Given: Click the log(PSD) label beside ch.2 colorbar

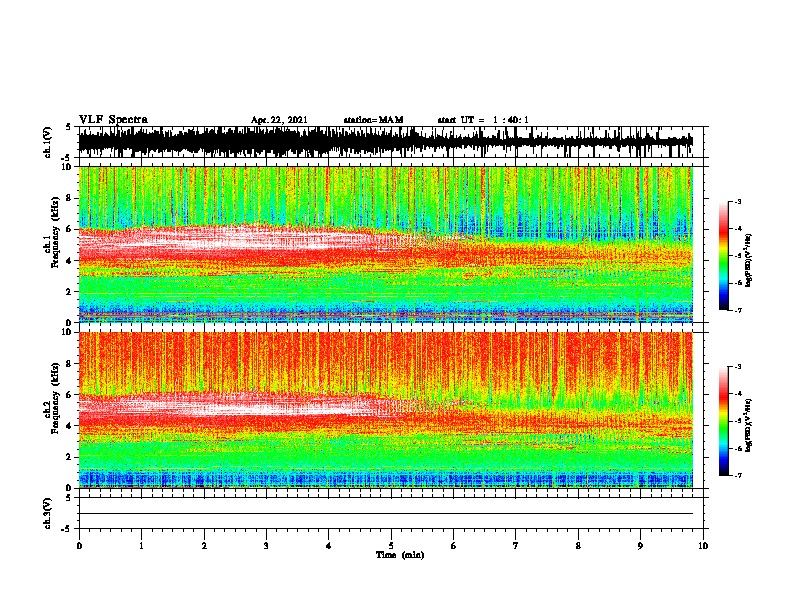Looking at the screenshot, I should (749, 425).
